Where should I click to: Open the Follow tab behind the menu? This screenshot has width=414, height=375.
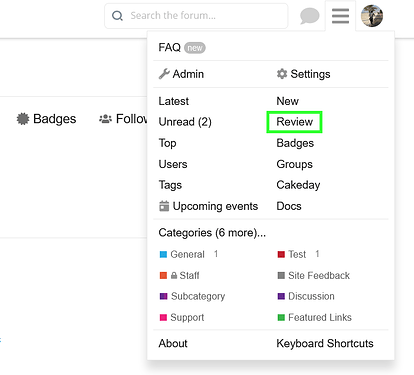click(x=123, y=119)
